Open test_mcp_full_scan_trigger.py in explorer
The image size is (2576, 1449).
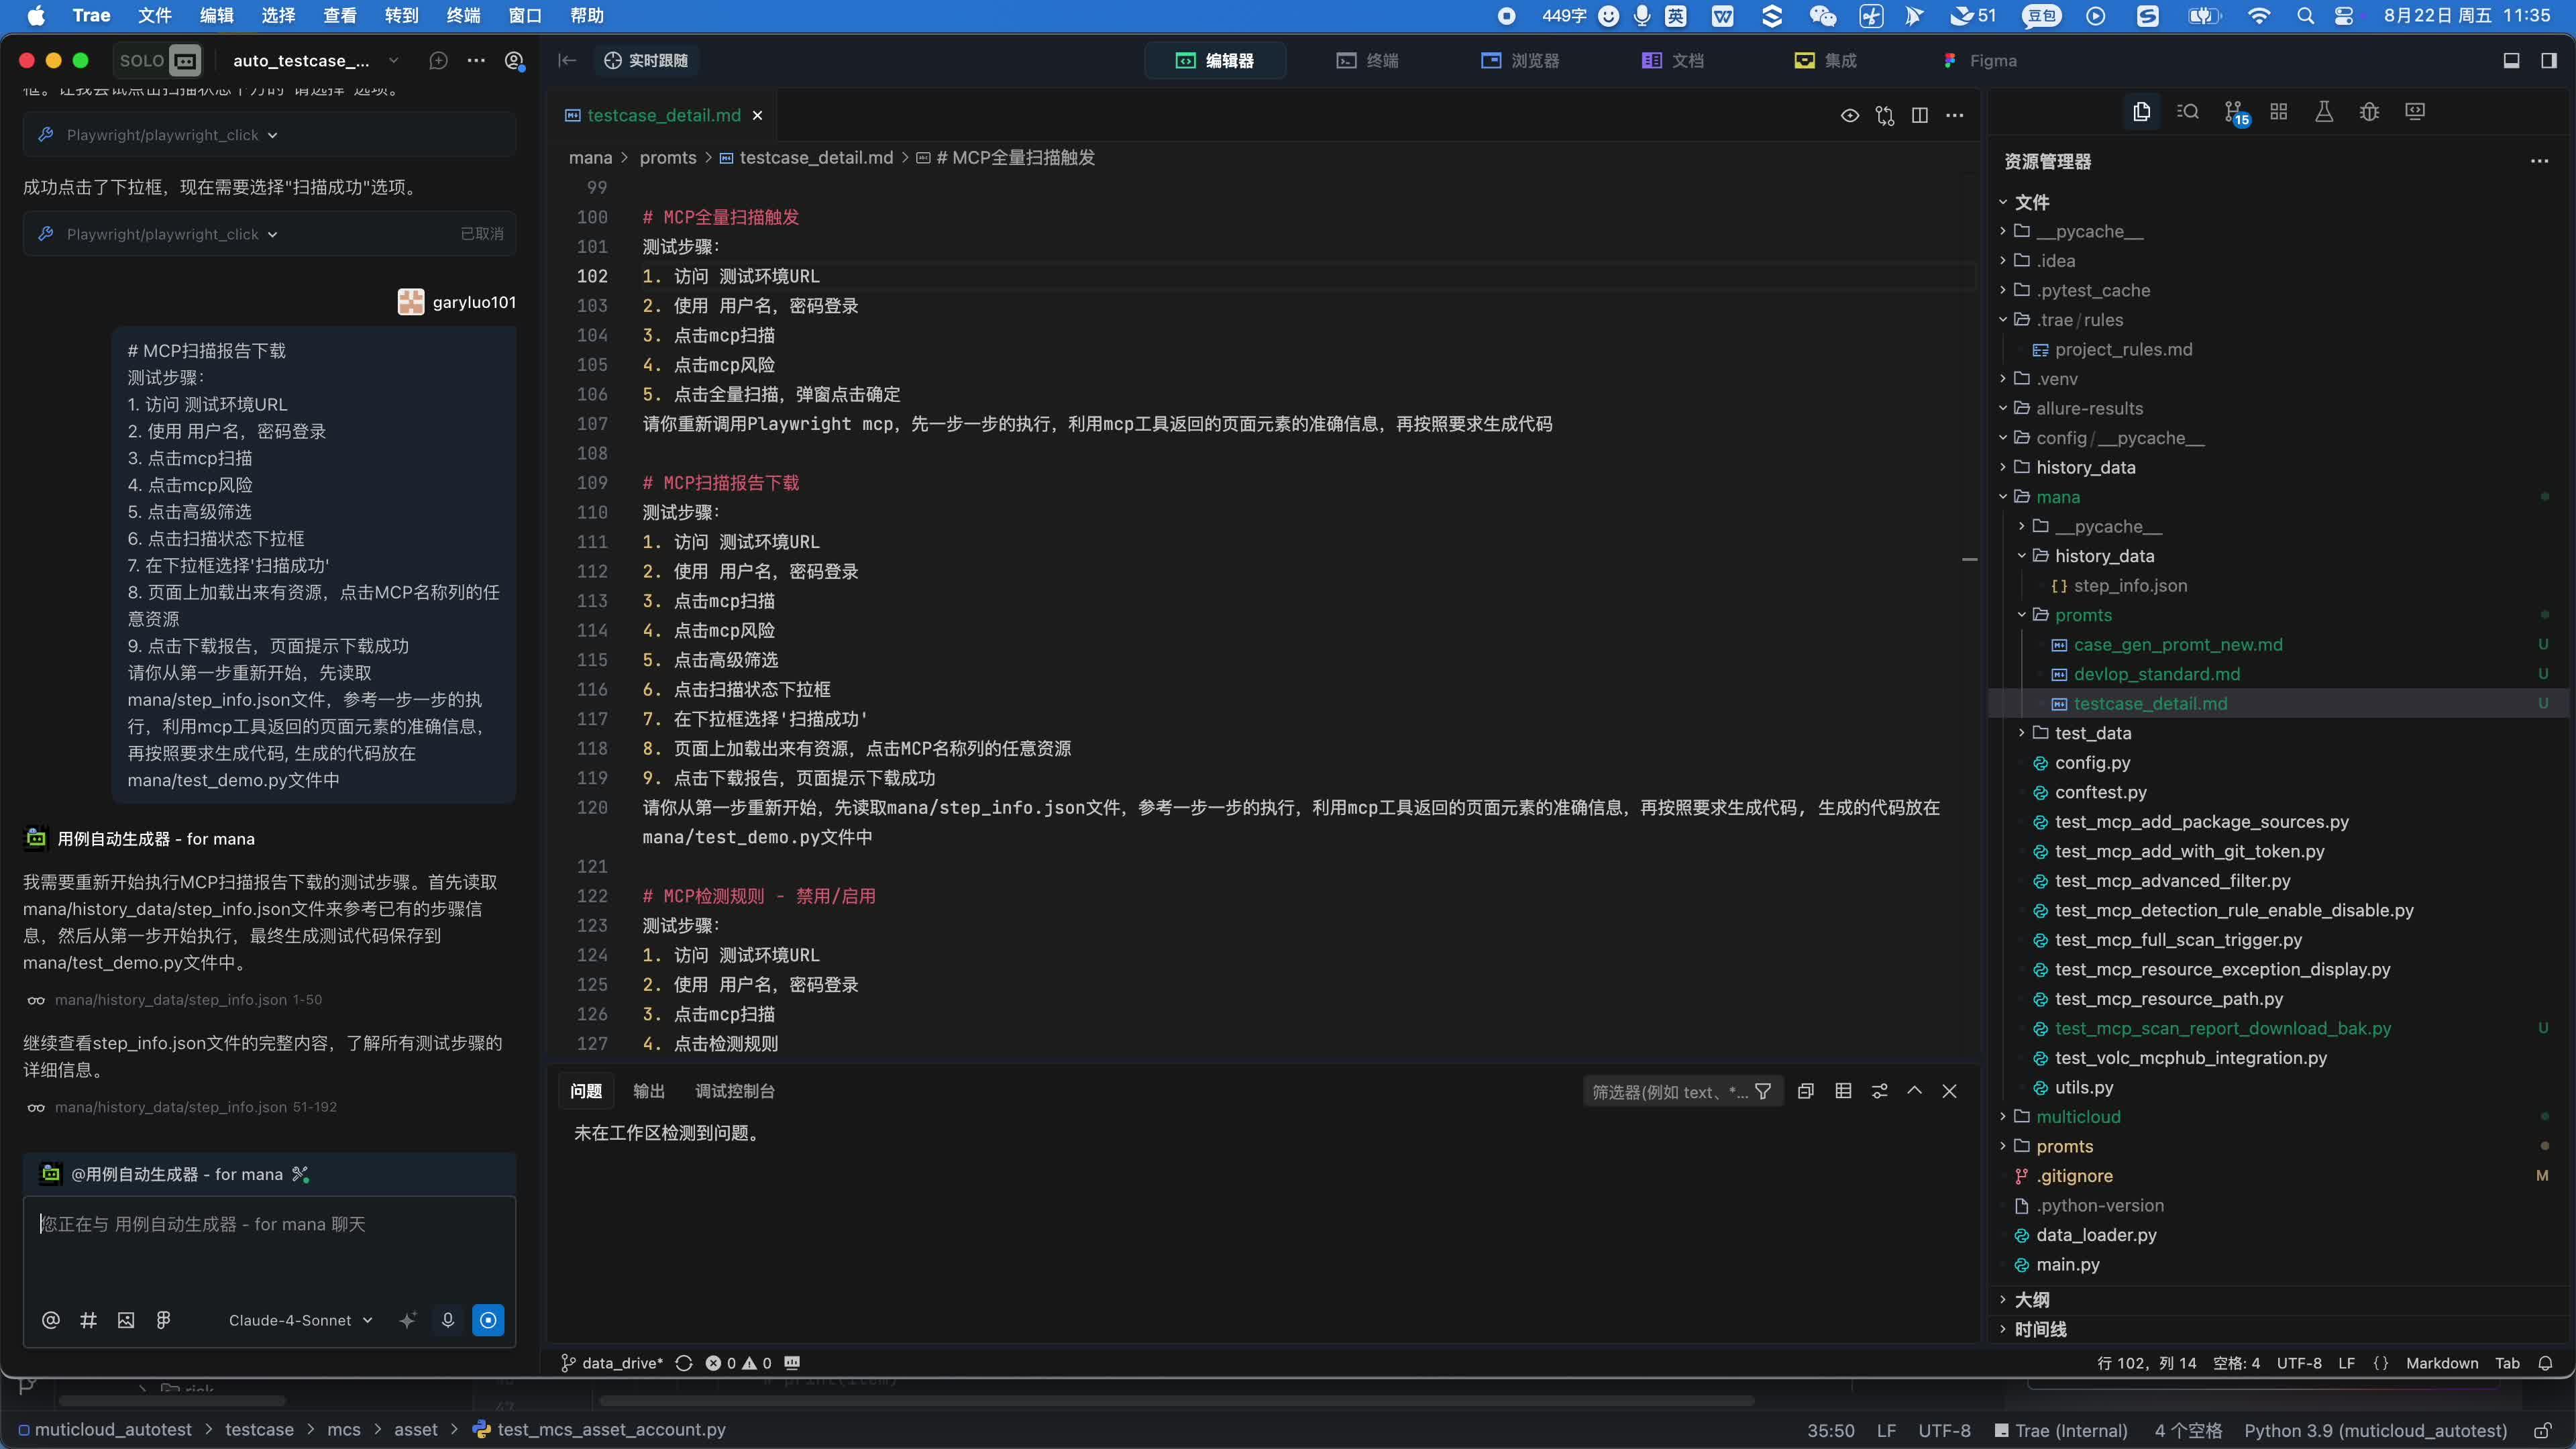point(2178,940)
